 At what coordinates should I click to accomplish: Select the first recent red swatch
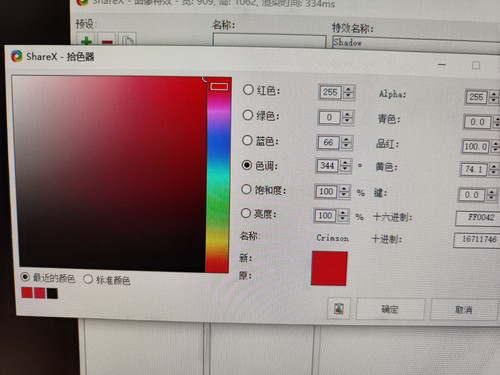click(27, 292)
